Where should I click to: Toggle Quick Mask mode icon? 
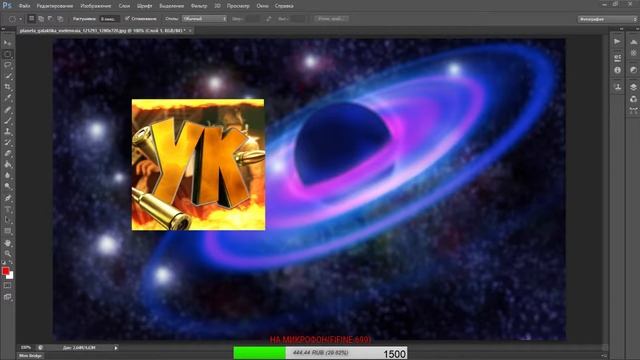(x=7, y=286)
